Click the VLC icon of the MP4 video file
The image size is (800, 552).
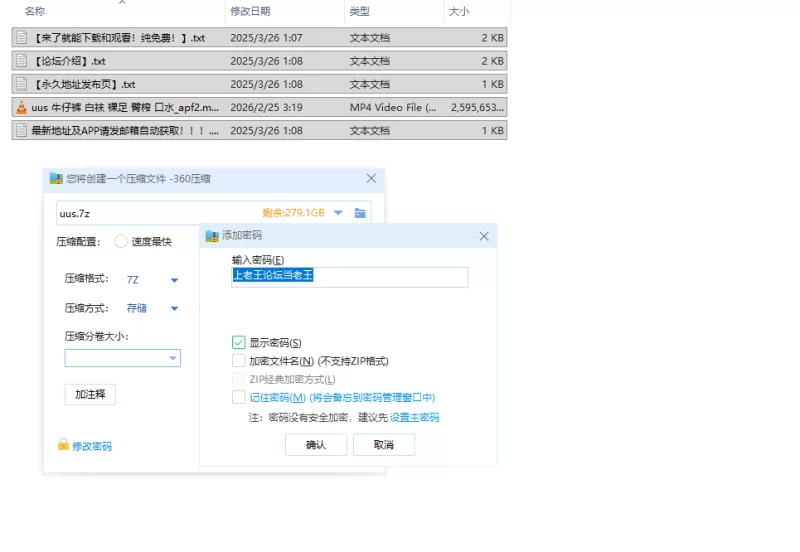[21, 107]
